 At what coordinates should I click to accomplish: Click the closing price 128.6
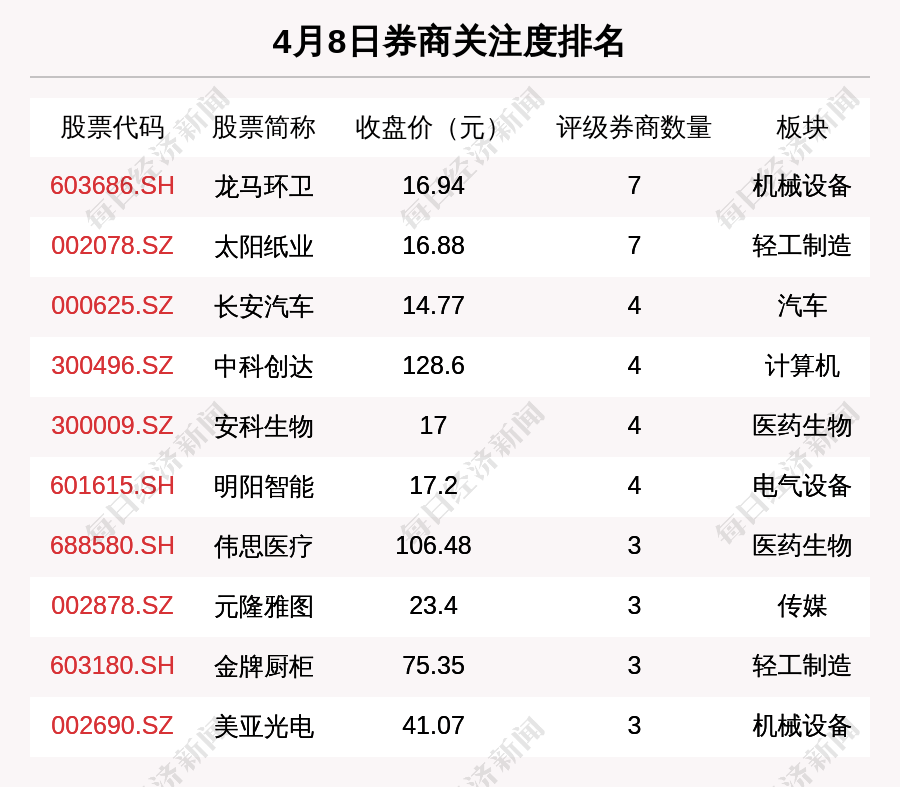tap(433, 366)
